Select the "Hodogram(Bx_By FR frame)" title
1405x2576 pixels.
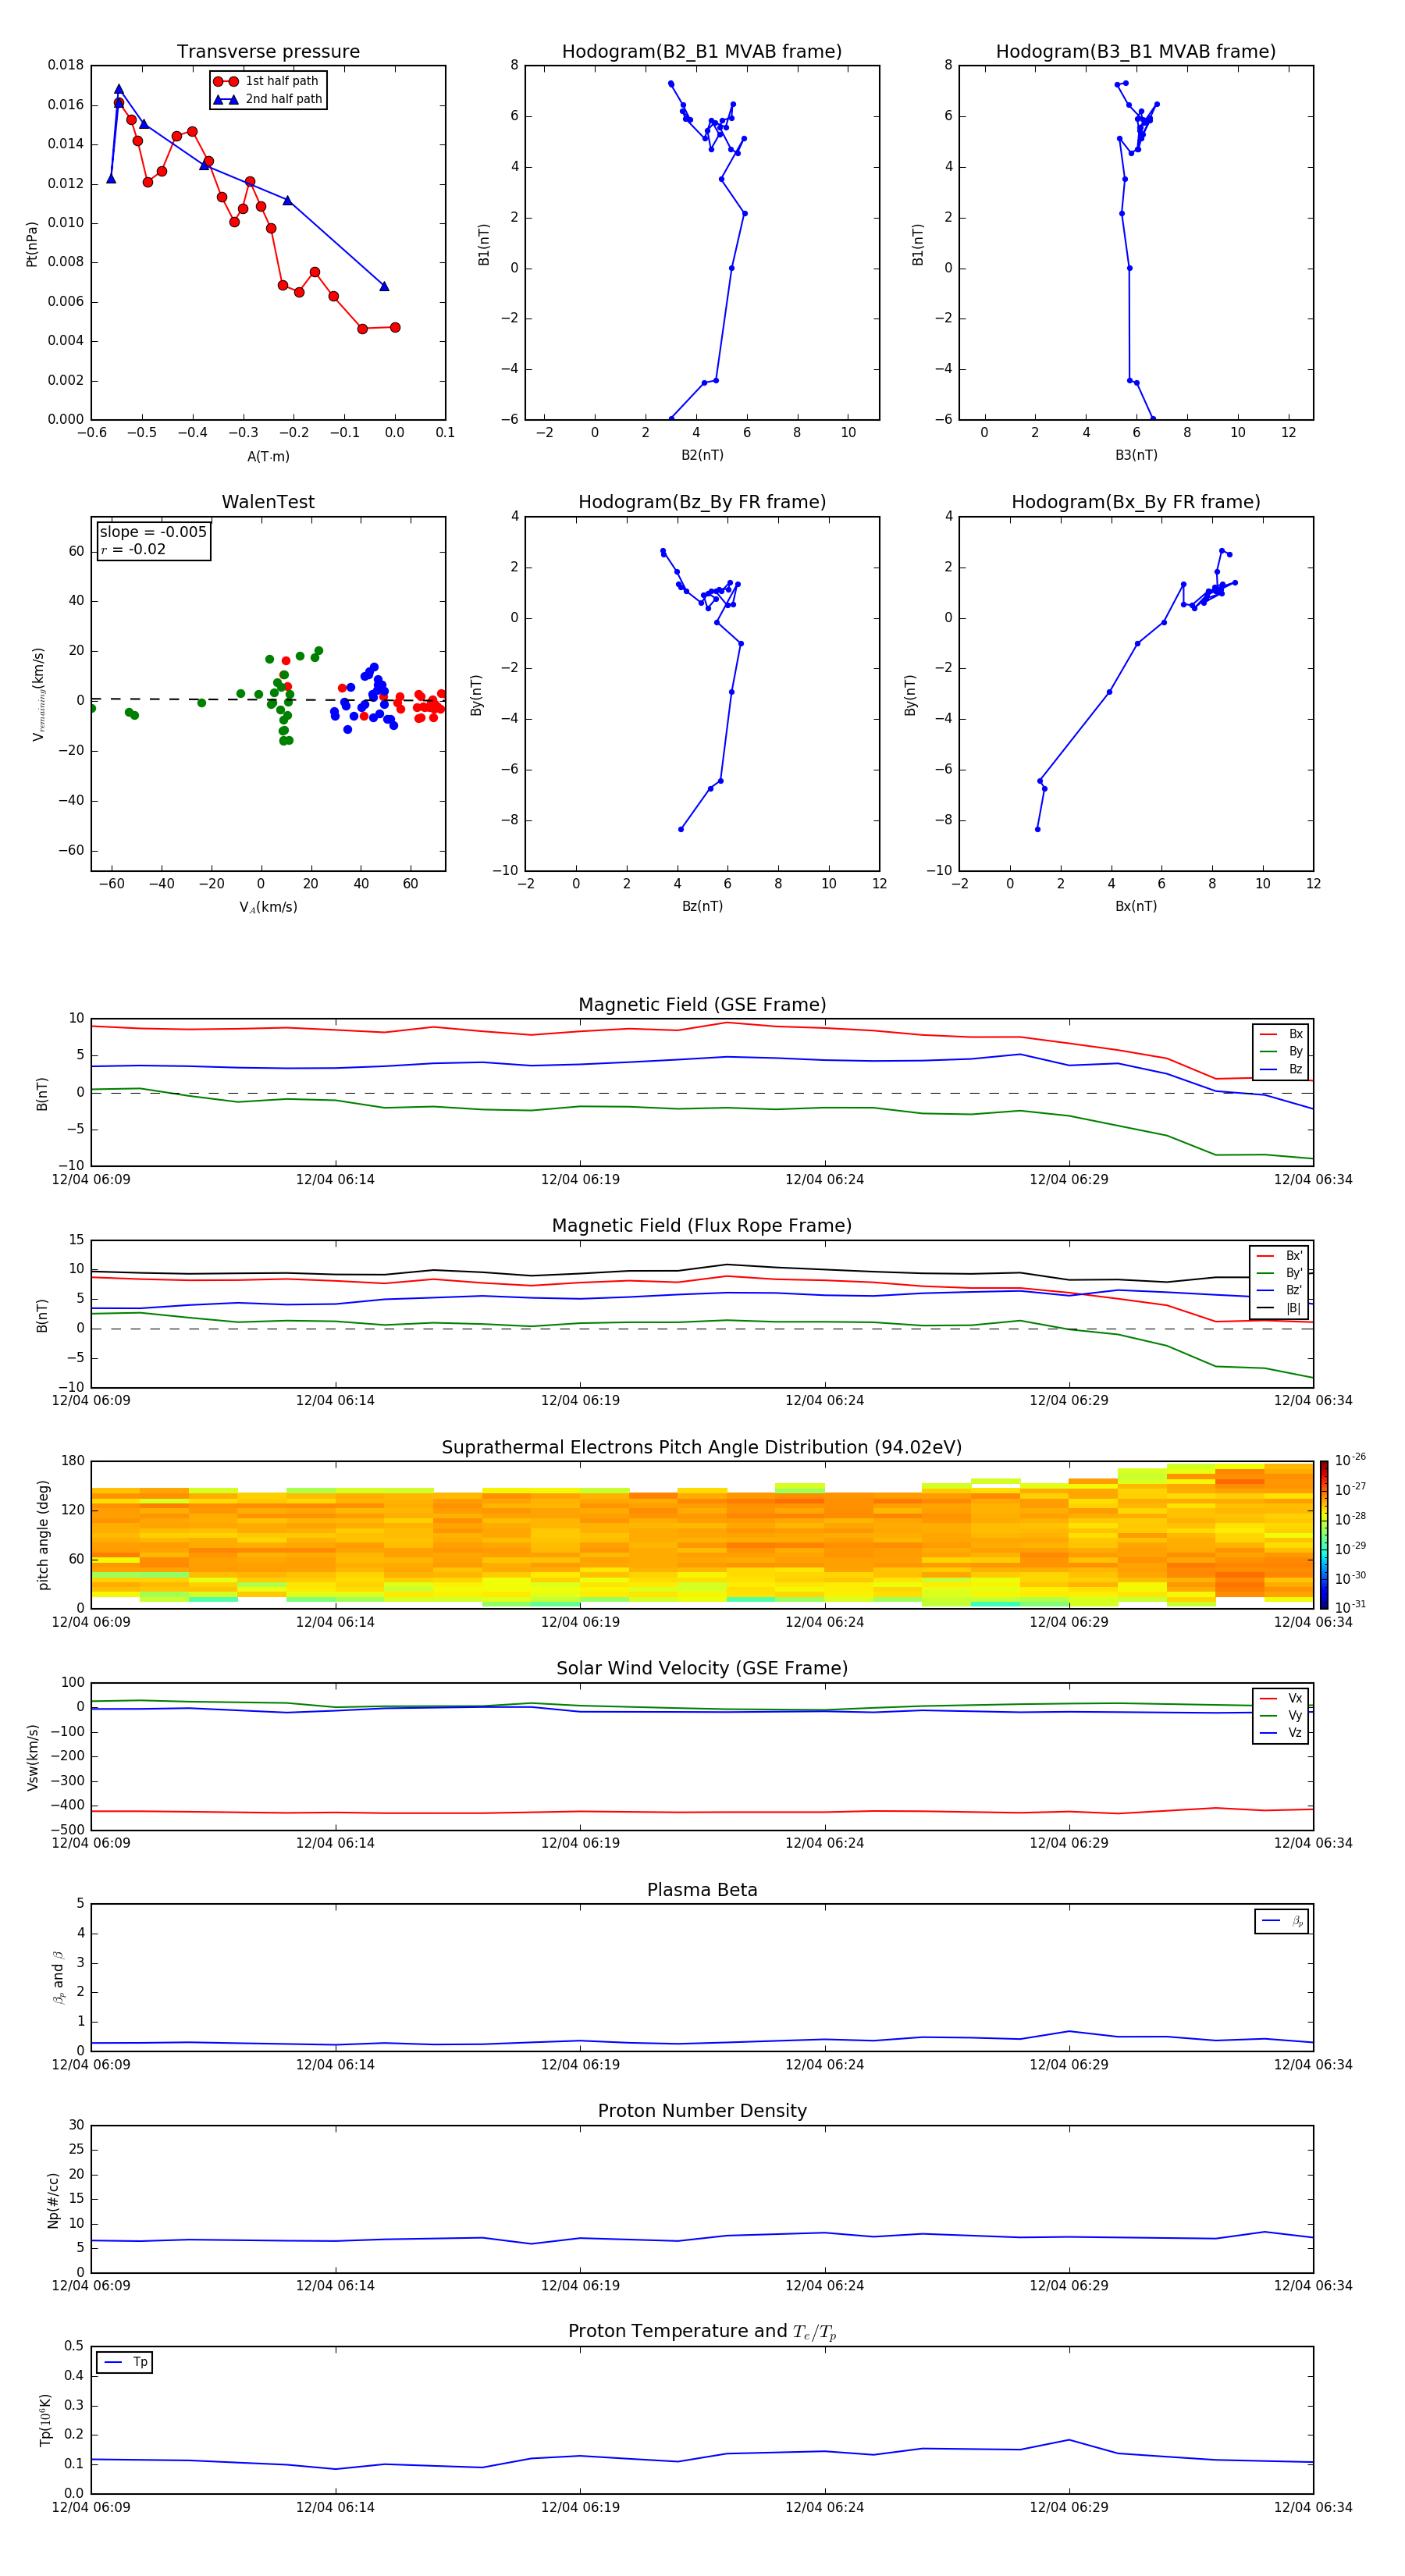point(1136,502)
